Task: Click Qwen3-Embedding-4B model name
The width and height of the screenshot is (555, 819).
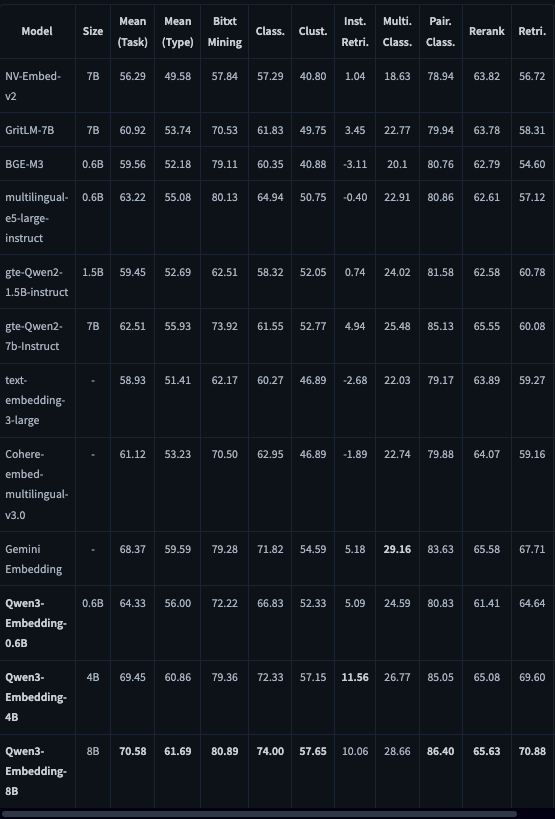Action: [36, 697]
